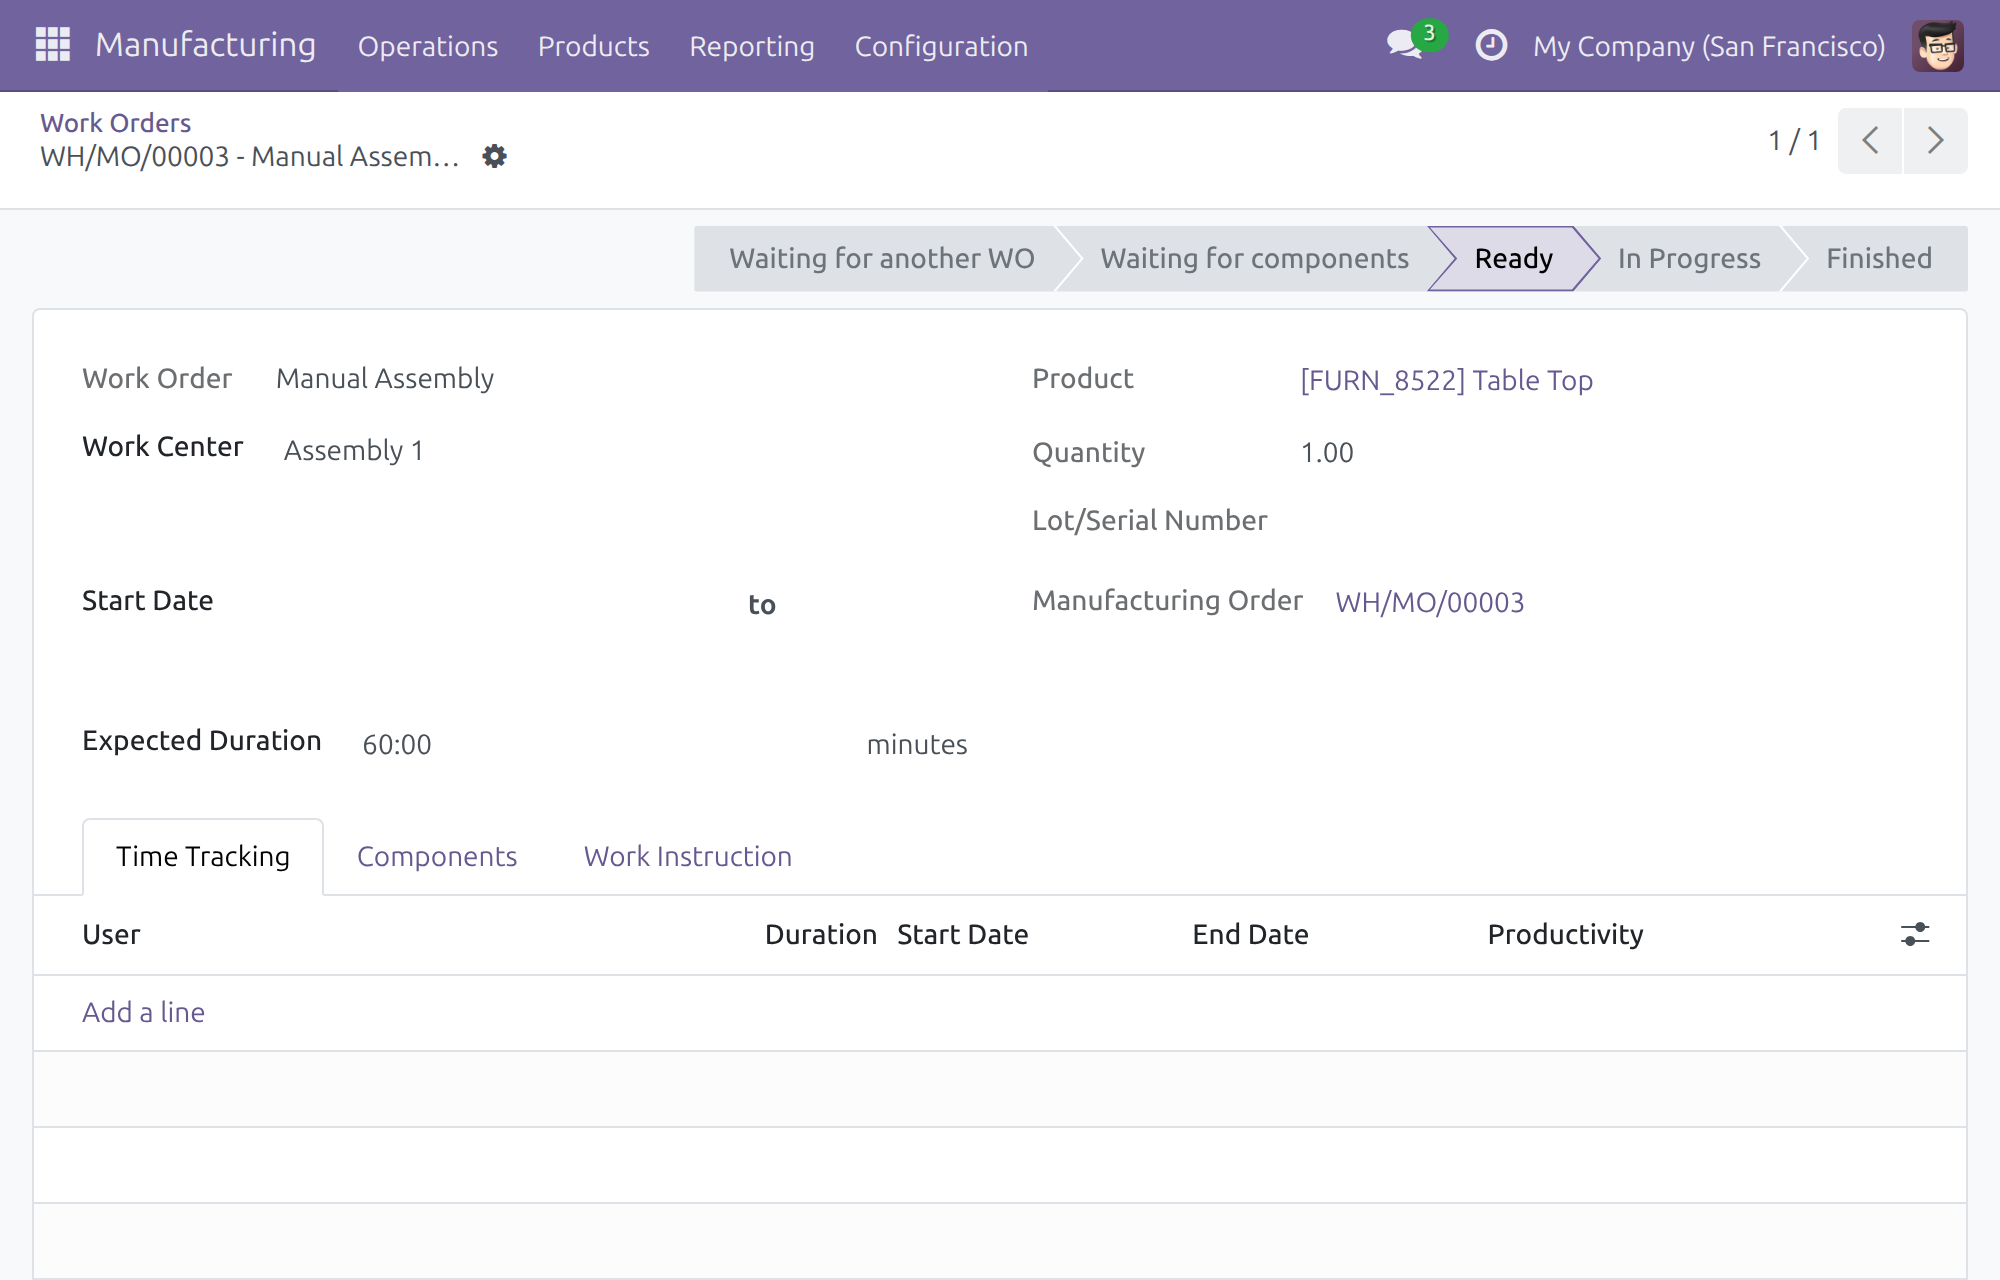Open optional columns adjust icon
This screenshot has width=2000, height=1280.
[1915, 934]
